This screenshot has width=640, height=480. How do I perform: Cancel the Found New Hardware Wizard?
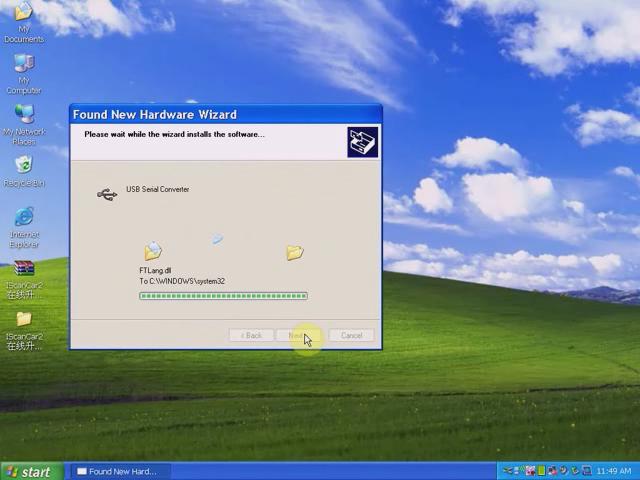tap(351, 335)
